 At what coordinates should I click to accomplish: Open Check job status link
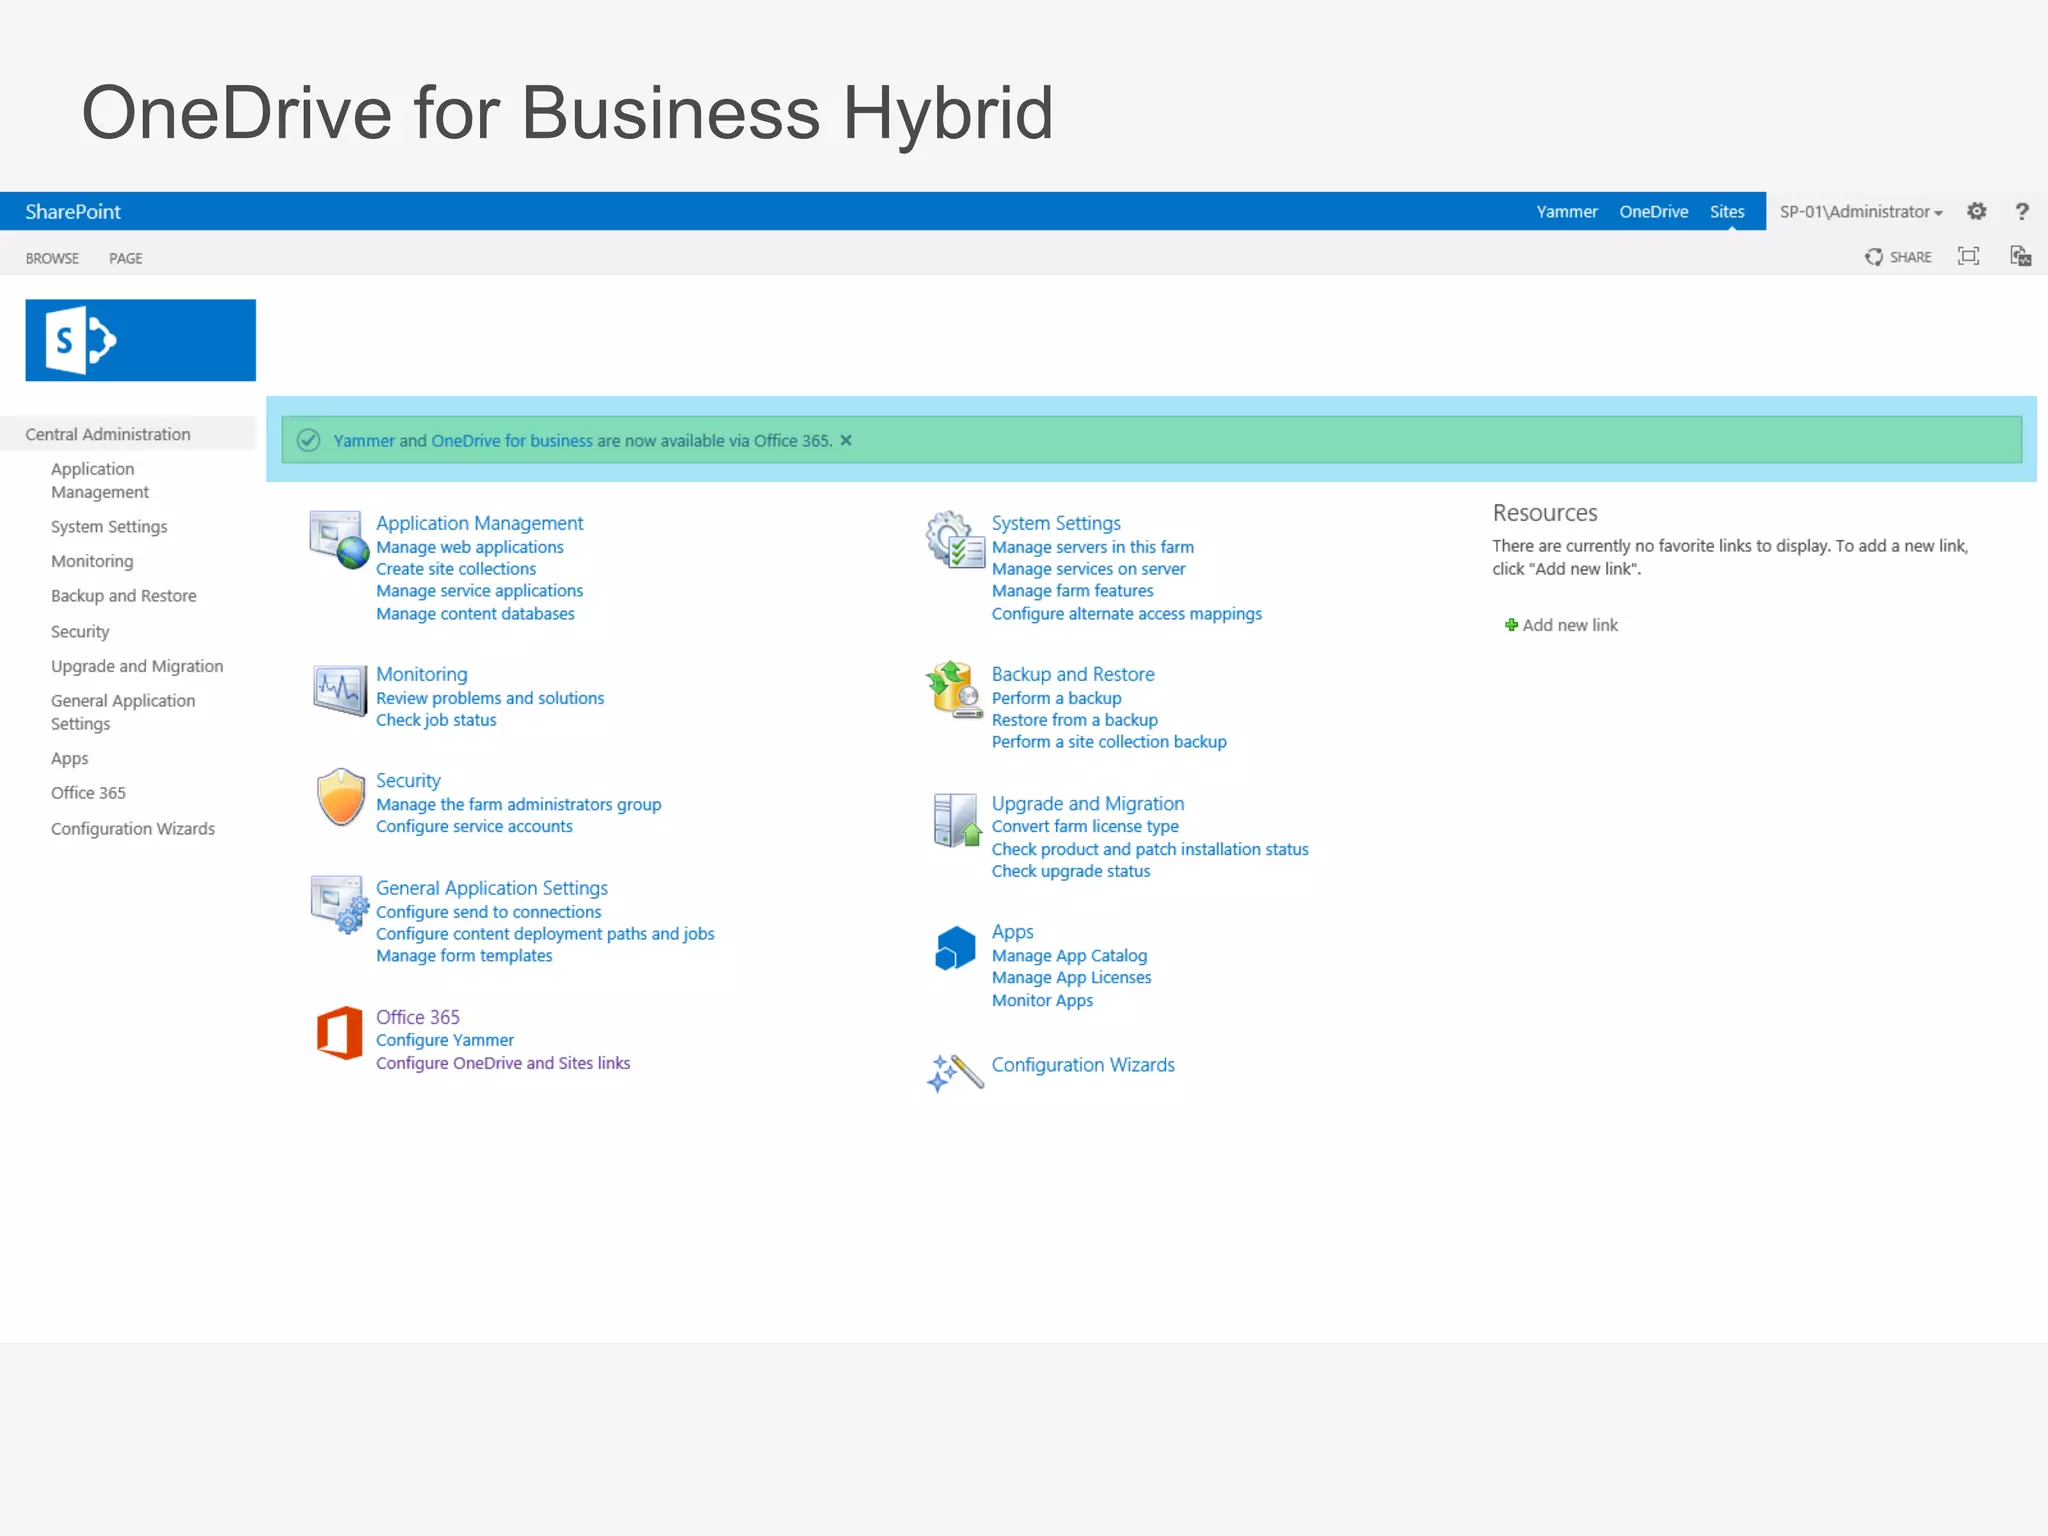coord(436,720)
